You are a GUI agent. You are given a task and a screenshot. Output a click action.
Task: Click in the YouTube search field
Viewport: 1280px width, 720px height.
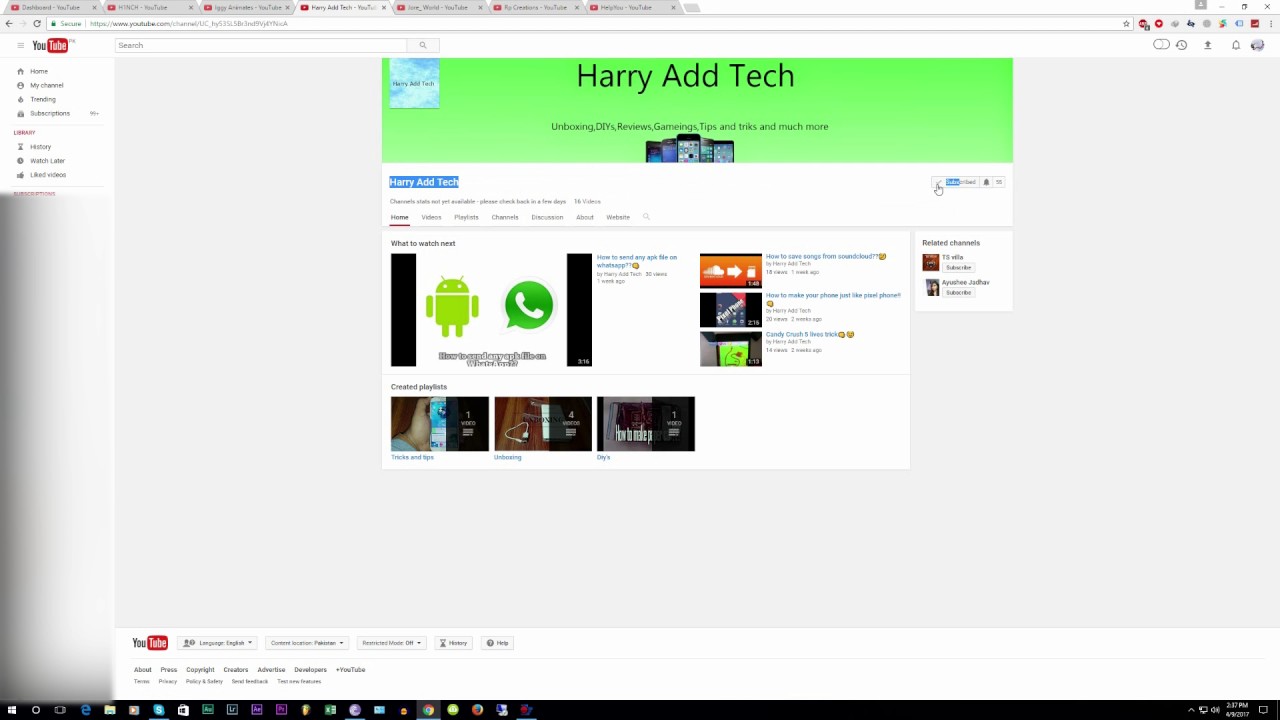coord(261,45)
